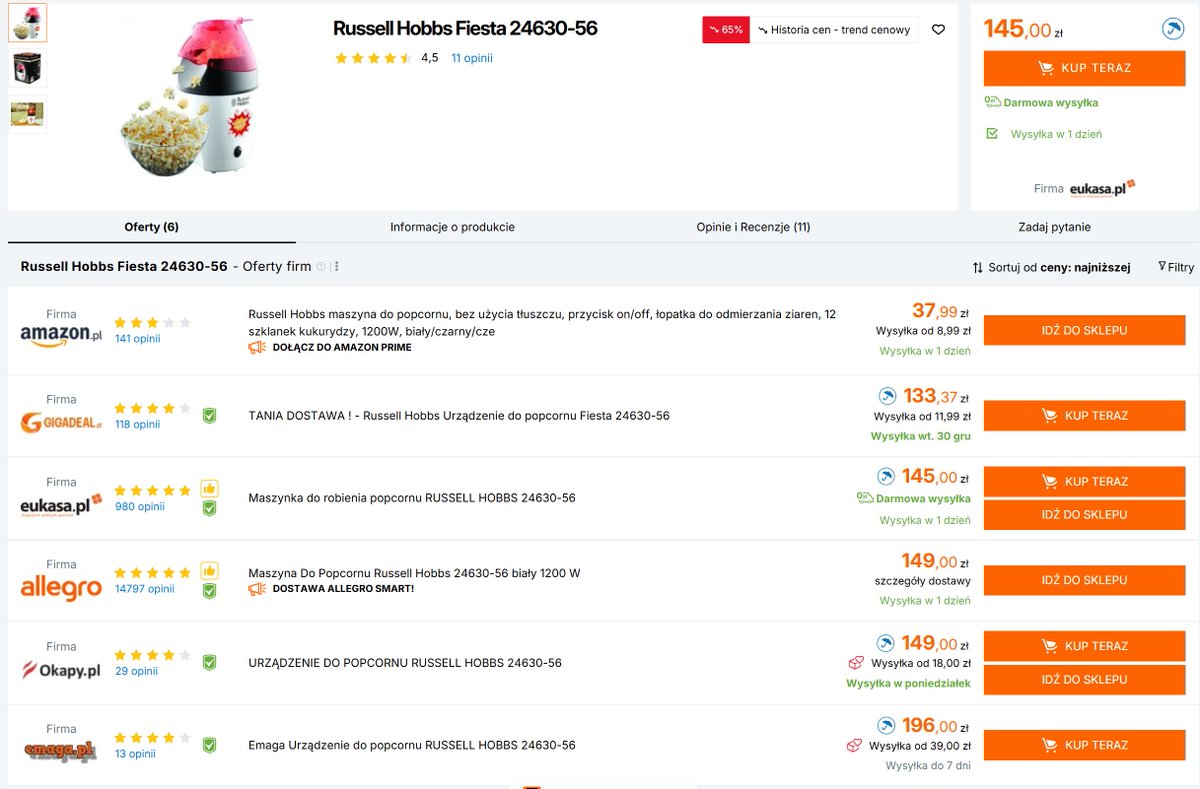Screen dimensions: 1200x789
Task: Click green shield badge in emaga.pl row
Action: click(209, 745)
